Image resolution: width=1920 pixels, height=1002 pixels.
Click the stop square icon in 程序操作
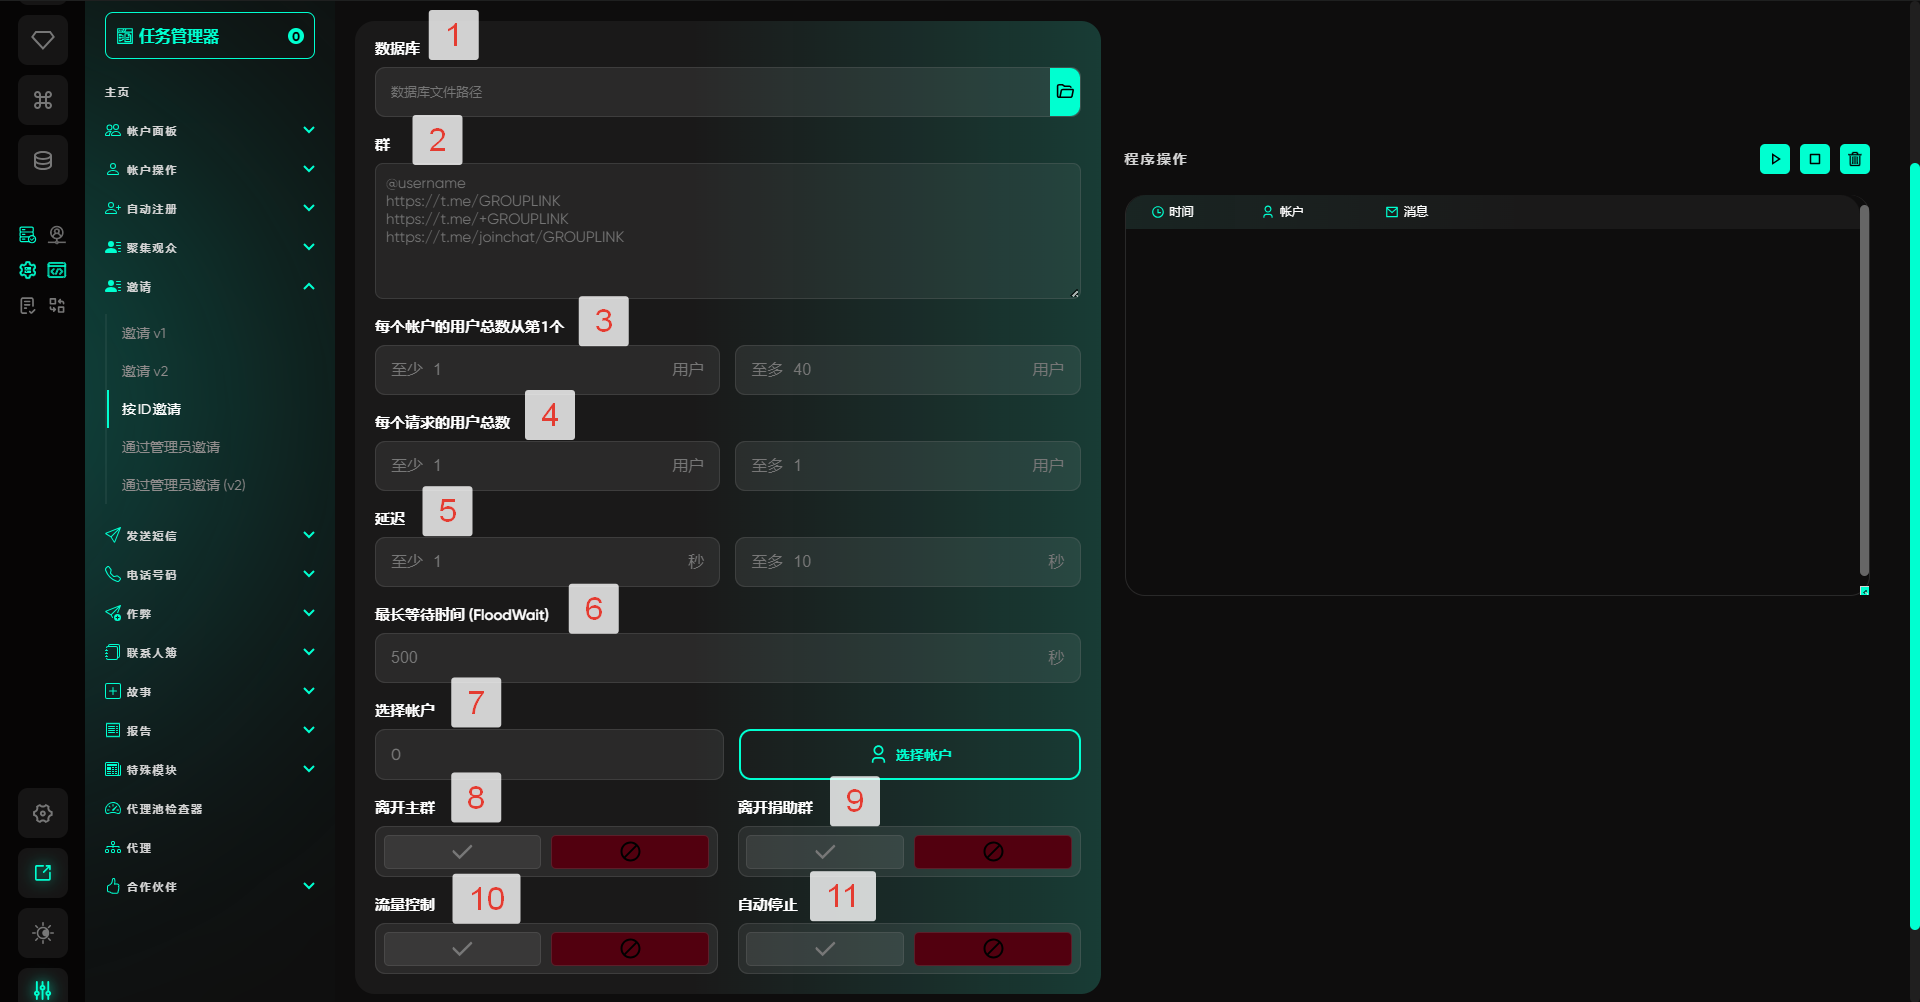pos(1814,159)
